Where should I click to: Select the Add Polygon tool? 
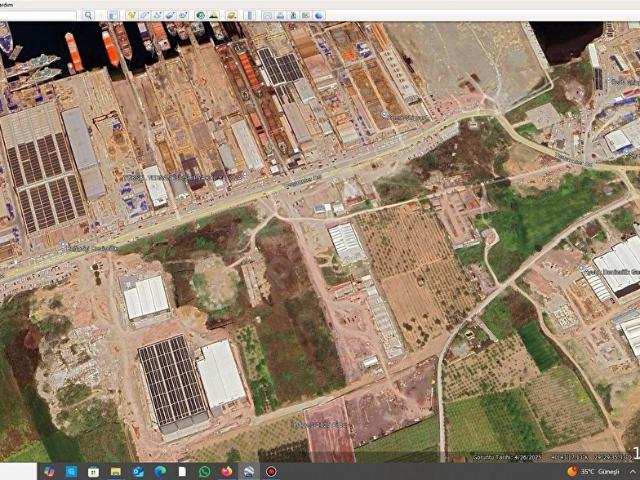coord(145,16)
